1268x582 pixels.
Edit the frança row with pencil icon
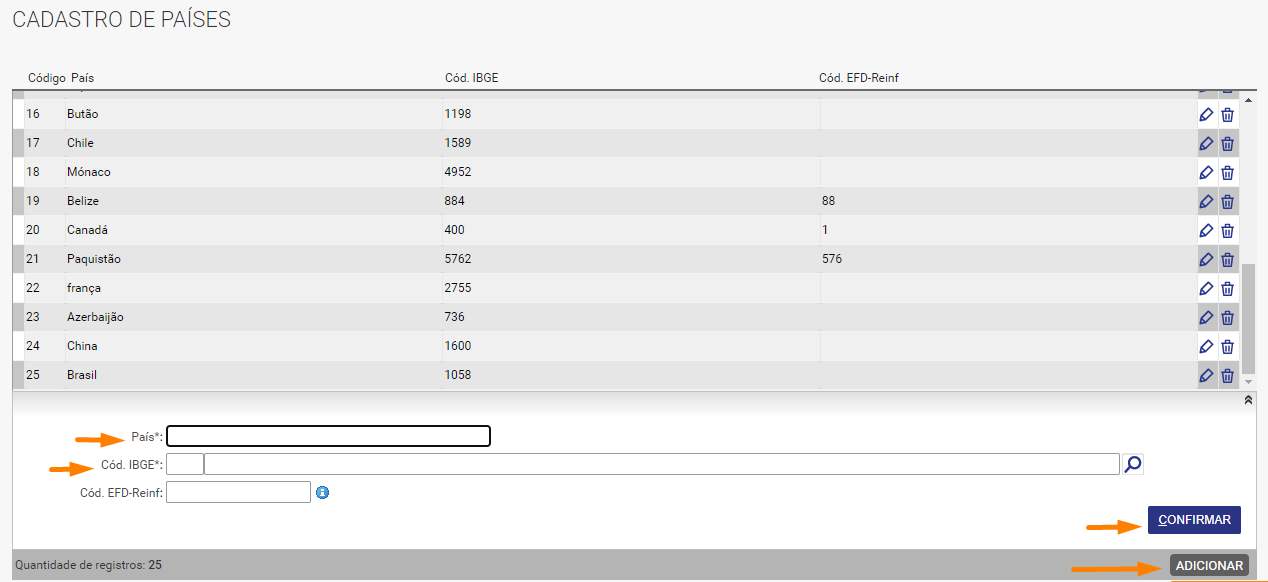tap(1206, 289)
